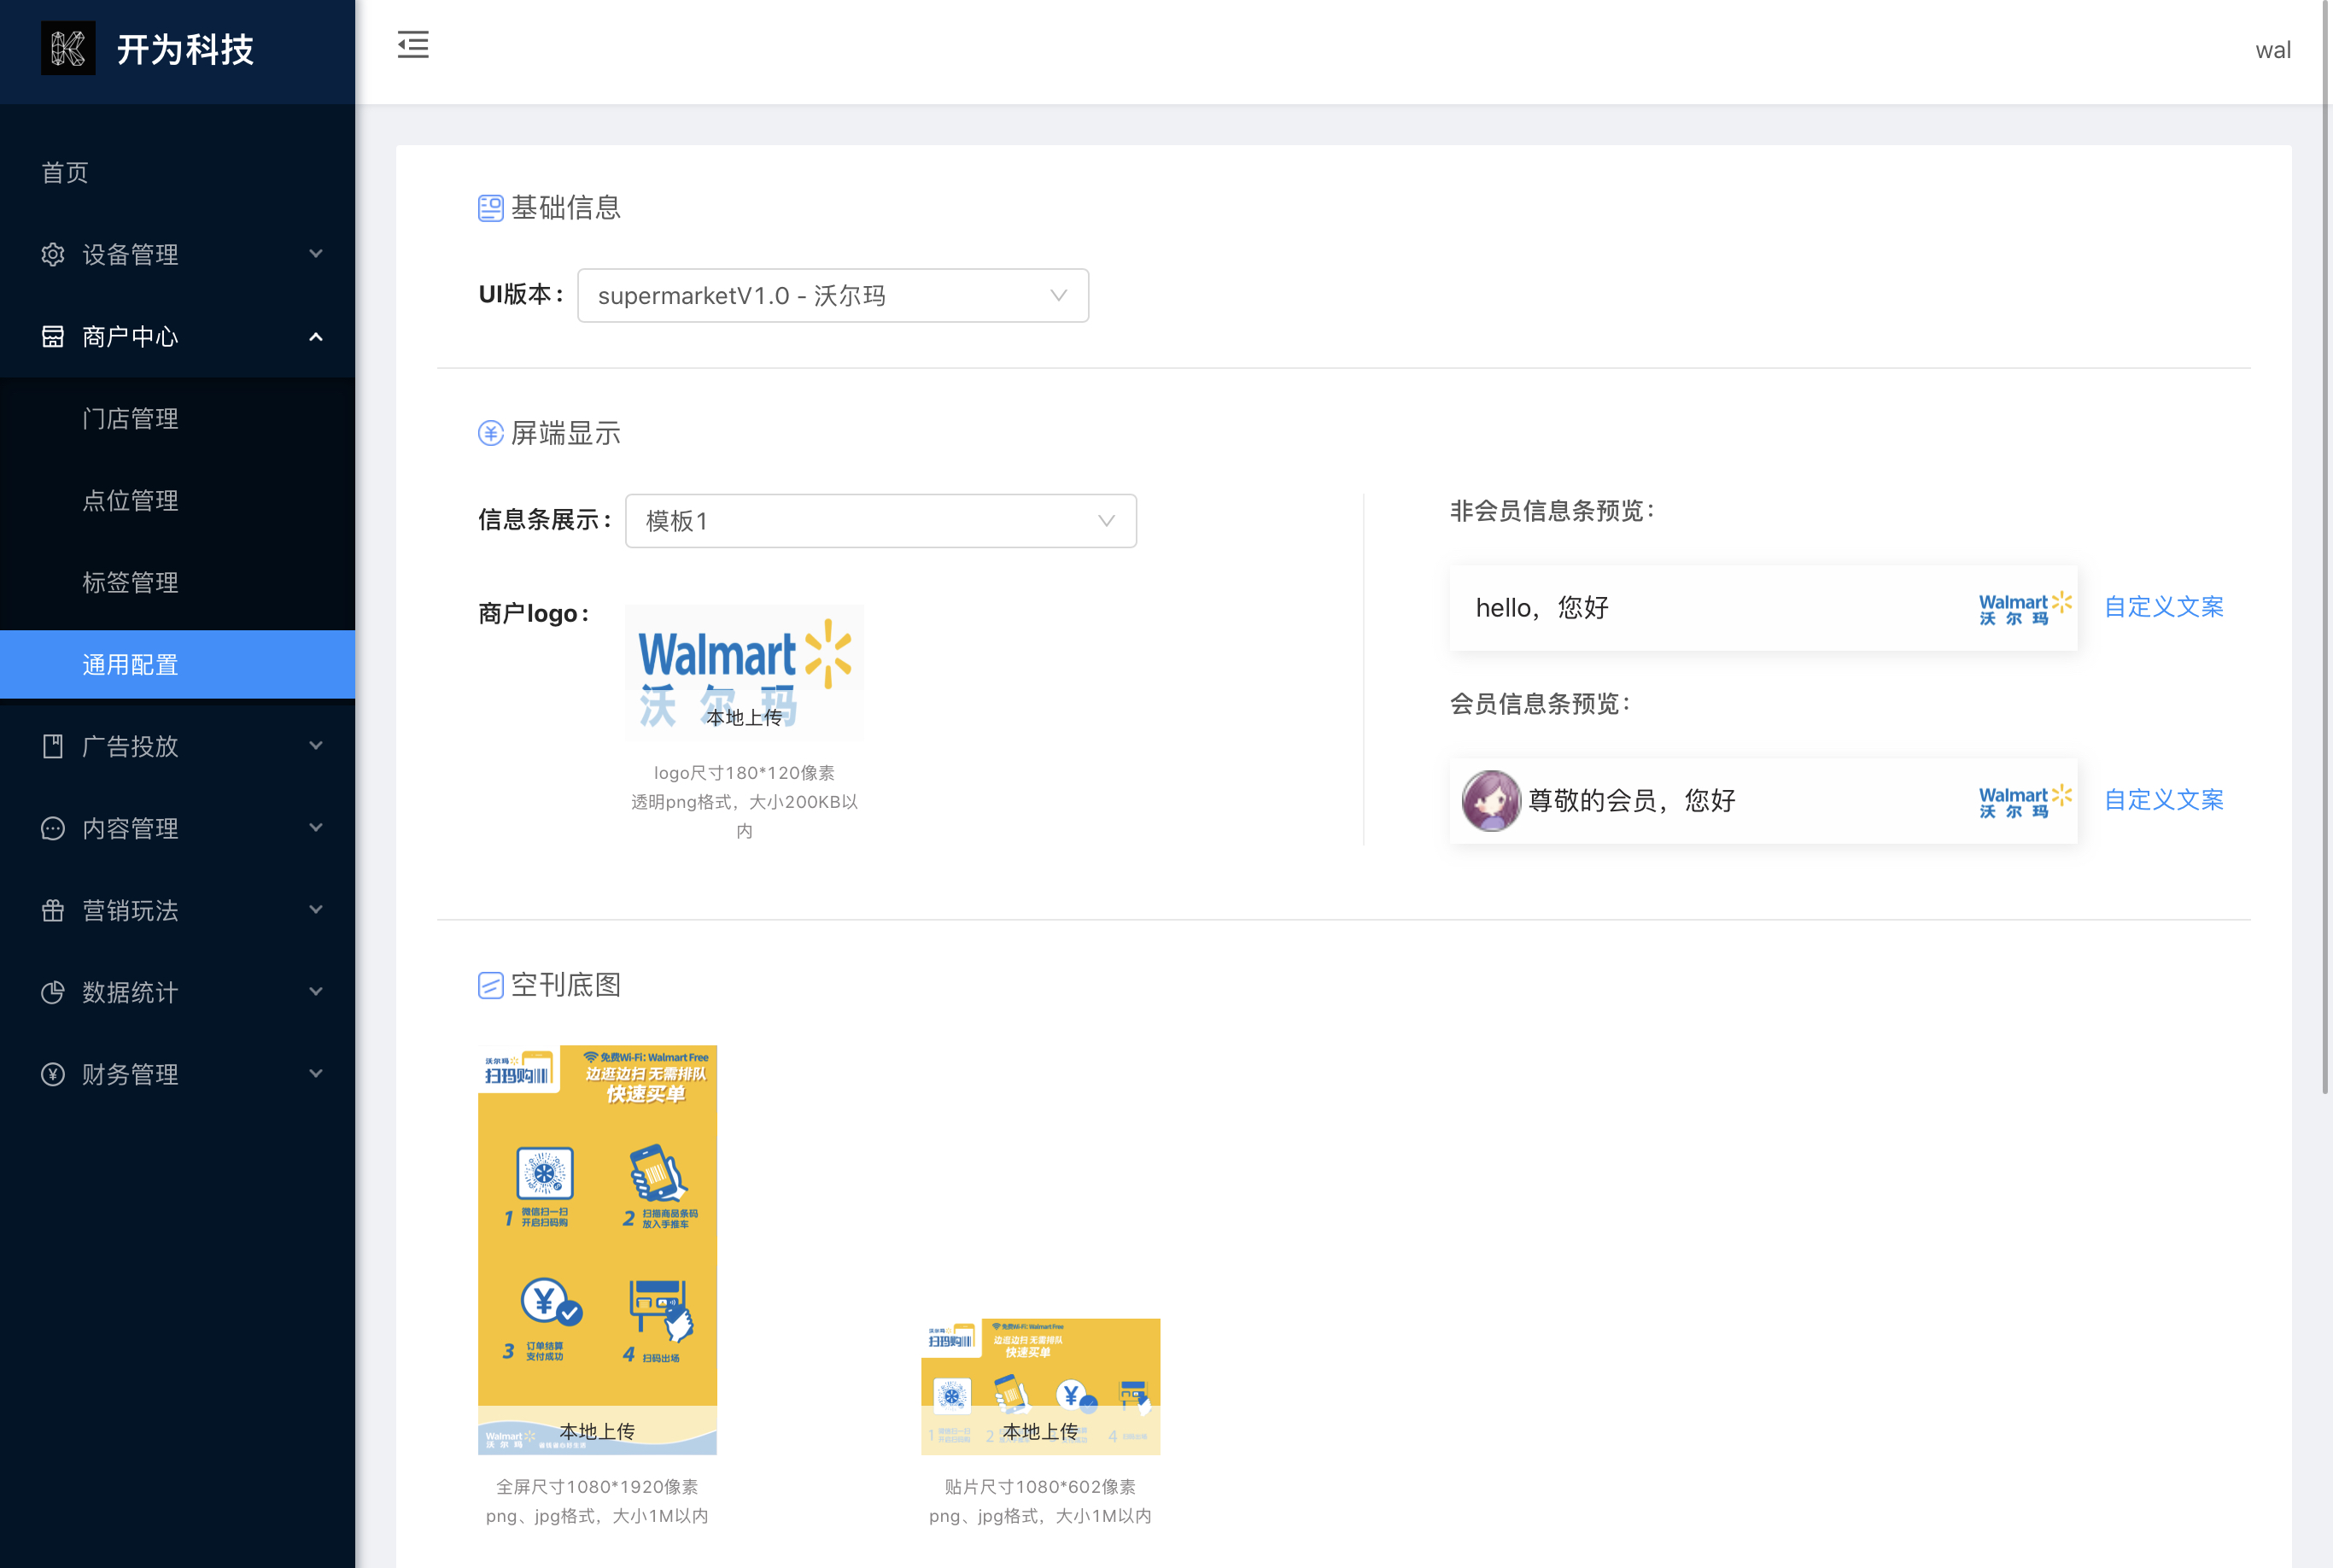2333x1568 pixels.
Task: Click the logo尺寸180*120像素 hint text
Action: pyautogui.click(x=744, y=773)
